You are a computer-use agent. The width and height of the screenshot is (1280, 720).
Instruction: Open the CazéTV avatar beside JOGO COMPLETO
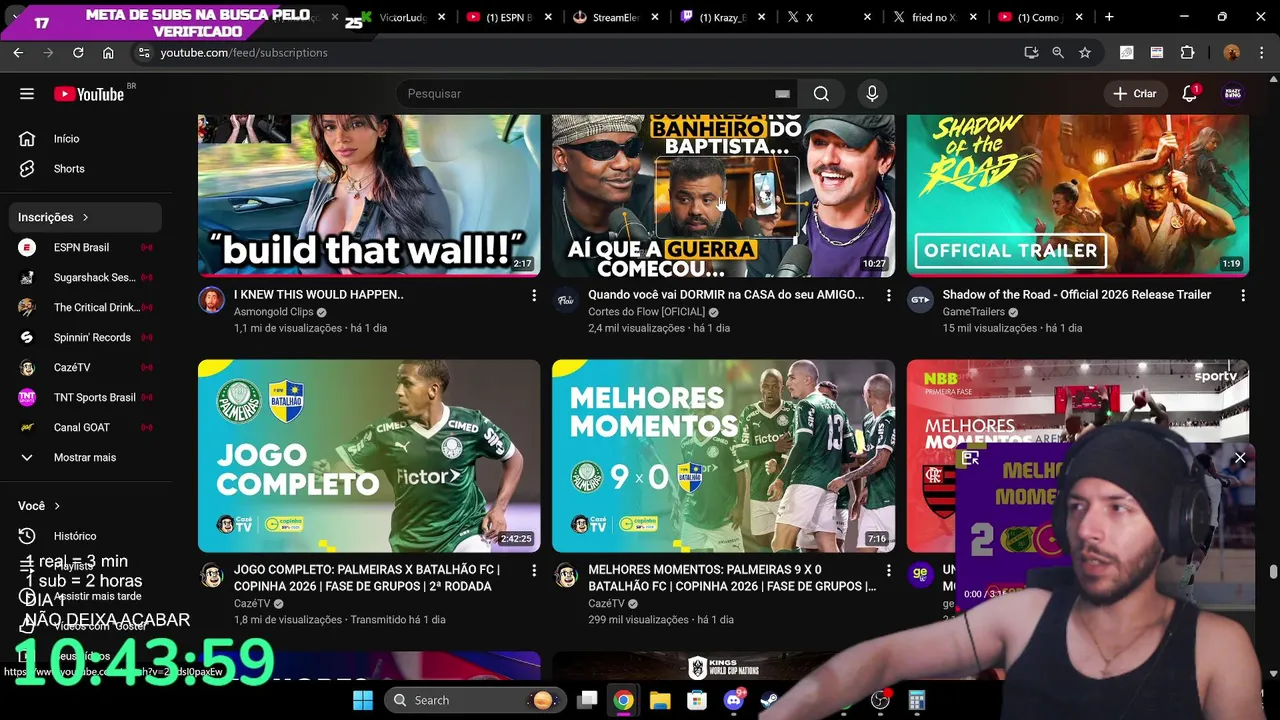pos(211,575)
